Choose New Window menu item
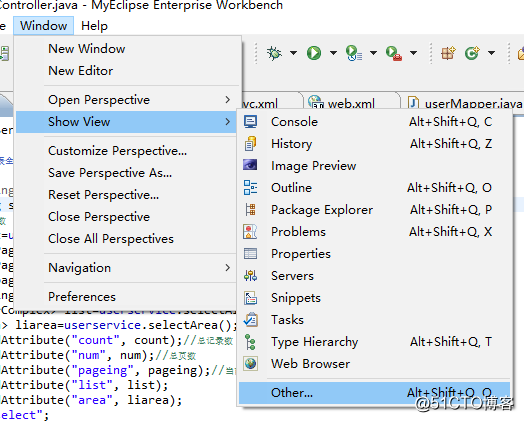The height and width of the screenshot is (422, 524). click(128, 49)
